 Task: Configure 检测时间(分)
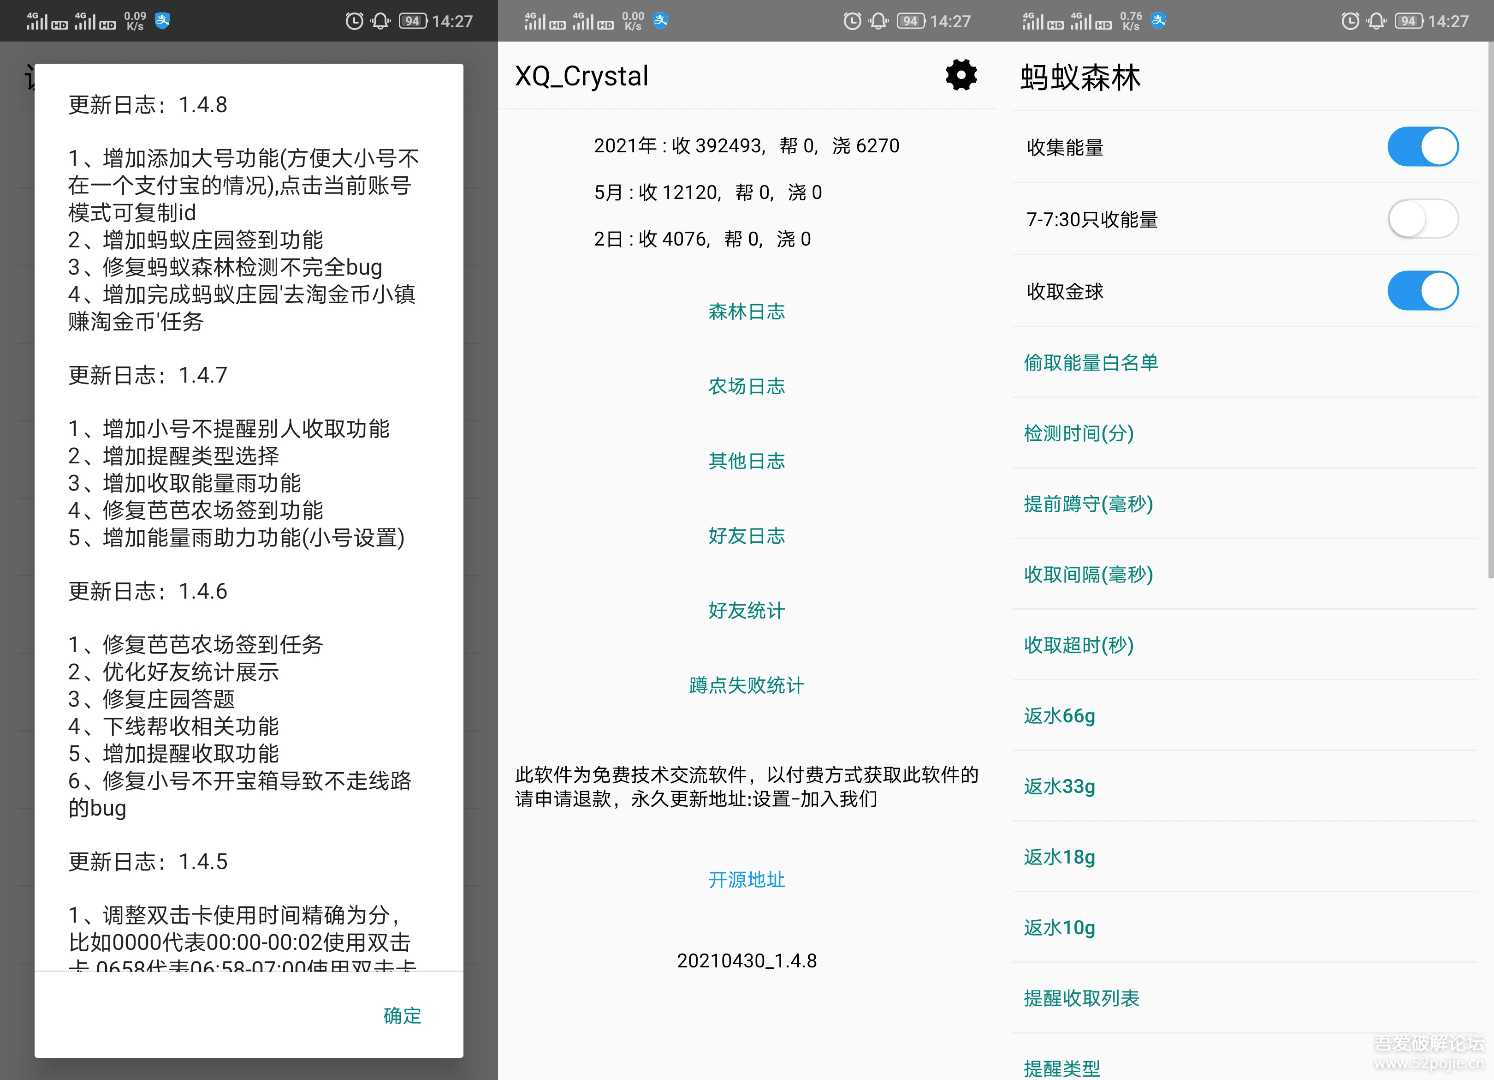point(1079,433)
